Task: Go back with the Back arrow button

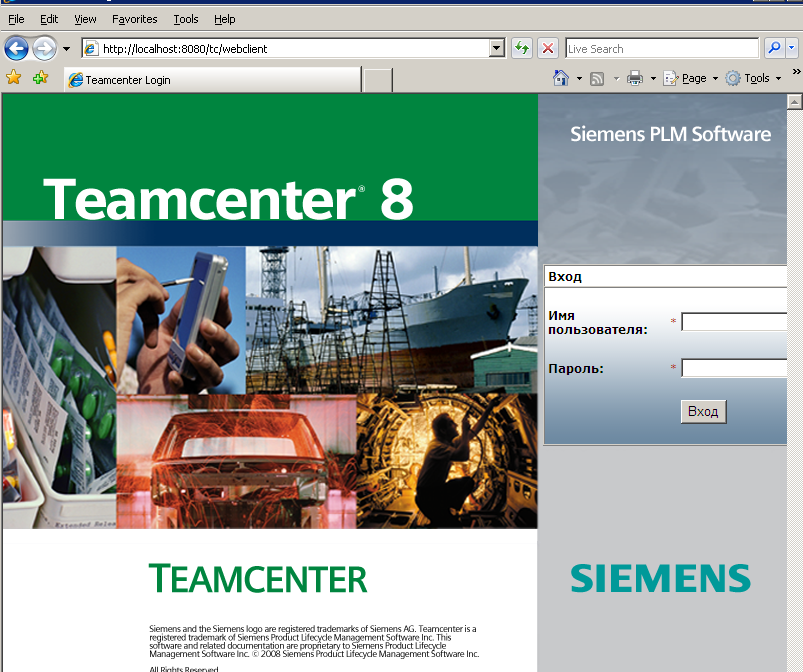Action: pyautogui.click(x=16, y=49)
